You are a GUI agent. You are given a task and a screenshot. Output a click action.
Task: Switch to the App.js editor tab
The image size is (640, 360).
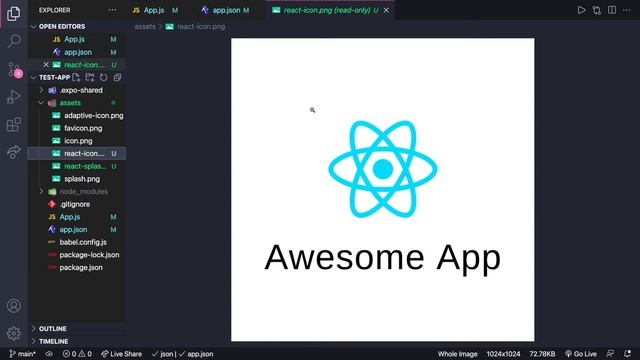point(155,10)
